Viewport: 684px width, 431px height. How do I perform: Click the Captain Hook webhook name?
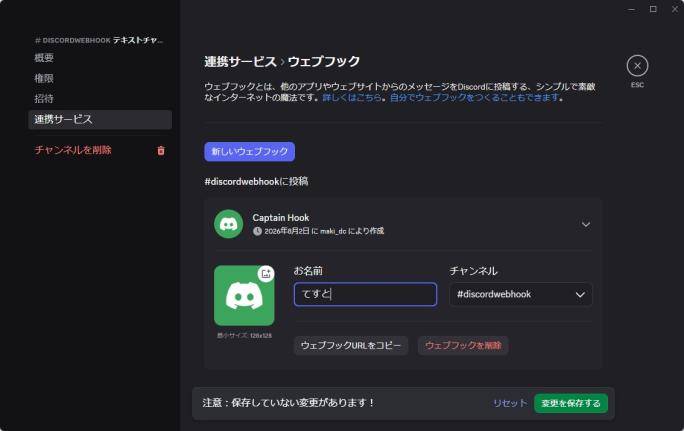pyautogui.click(x=280, y=218)
